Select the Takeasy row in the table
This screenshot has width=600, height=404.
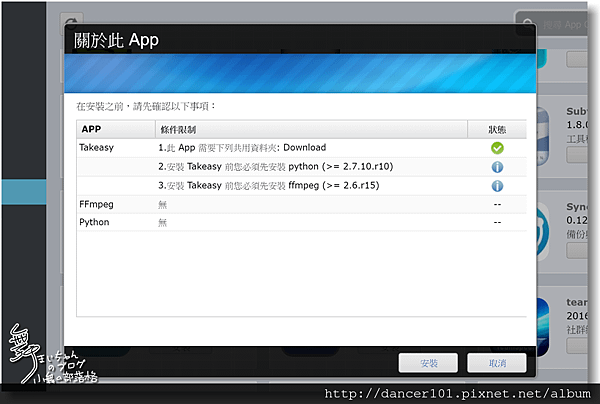pos(302,148)
